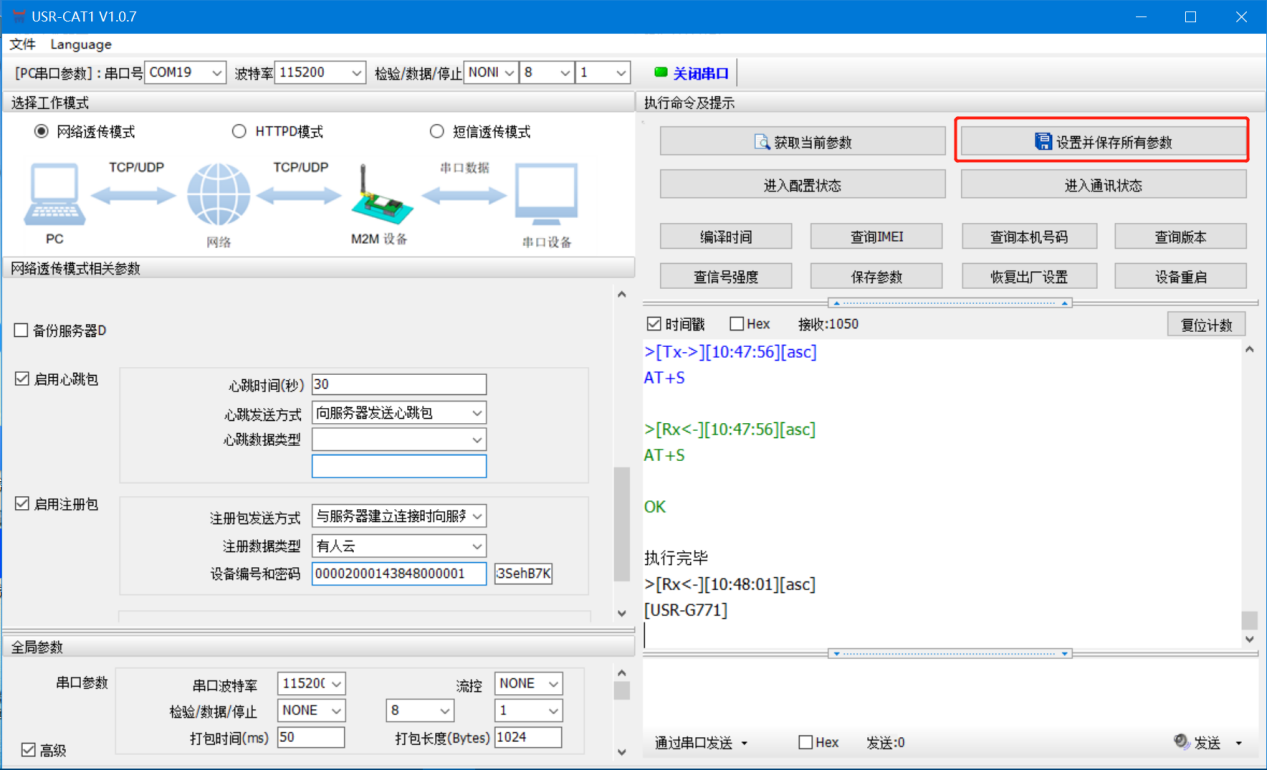Uncheck the 启用心跳包 checkbox

tap(22, 379)
